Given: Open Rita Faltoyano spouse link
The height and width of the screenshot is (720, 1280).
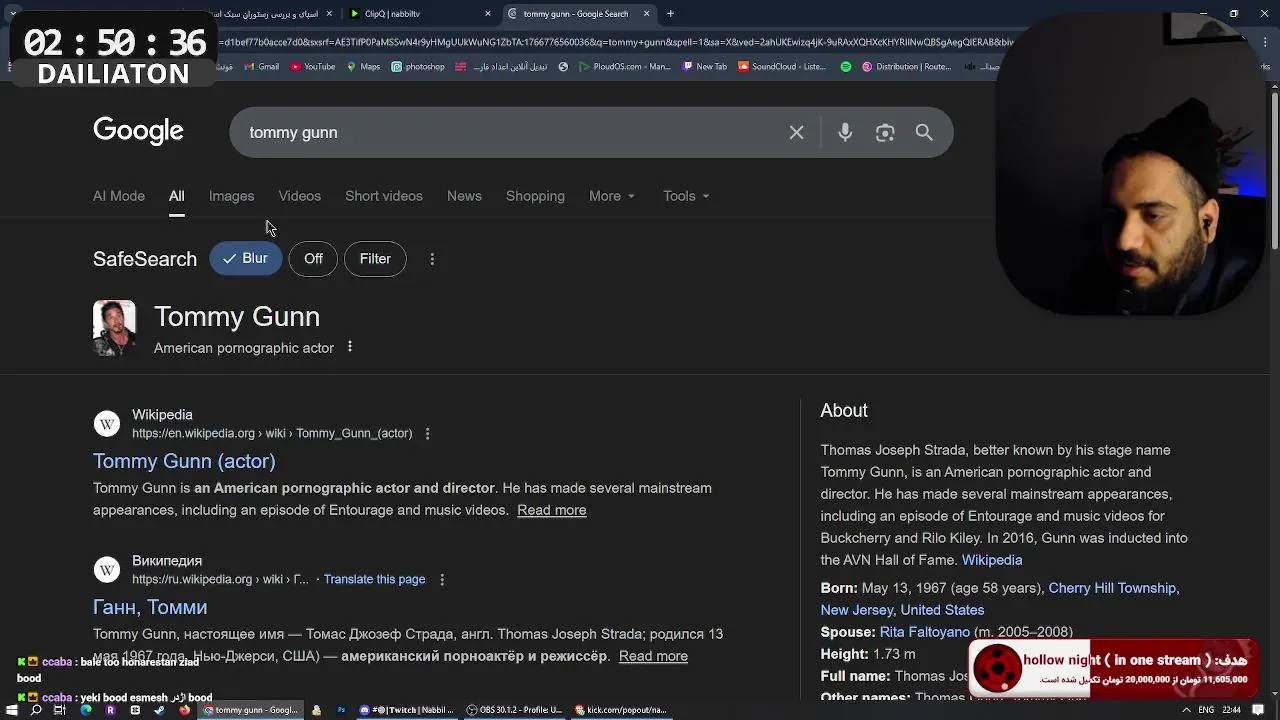Looking at the screenshot, I should [x=925, y=632].
